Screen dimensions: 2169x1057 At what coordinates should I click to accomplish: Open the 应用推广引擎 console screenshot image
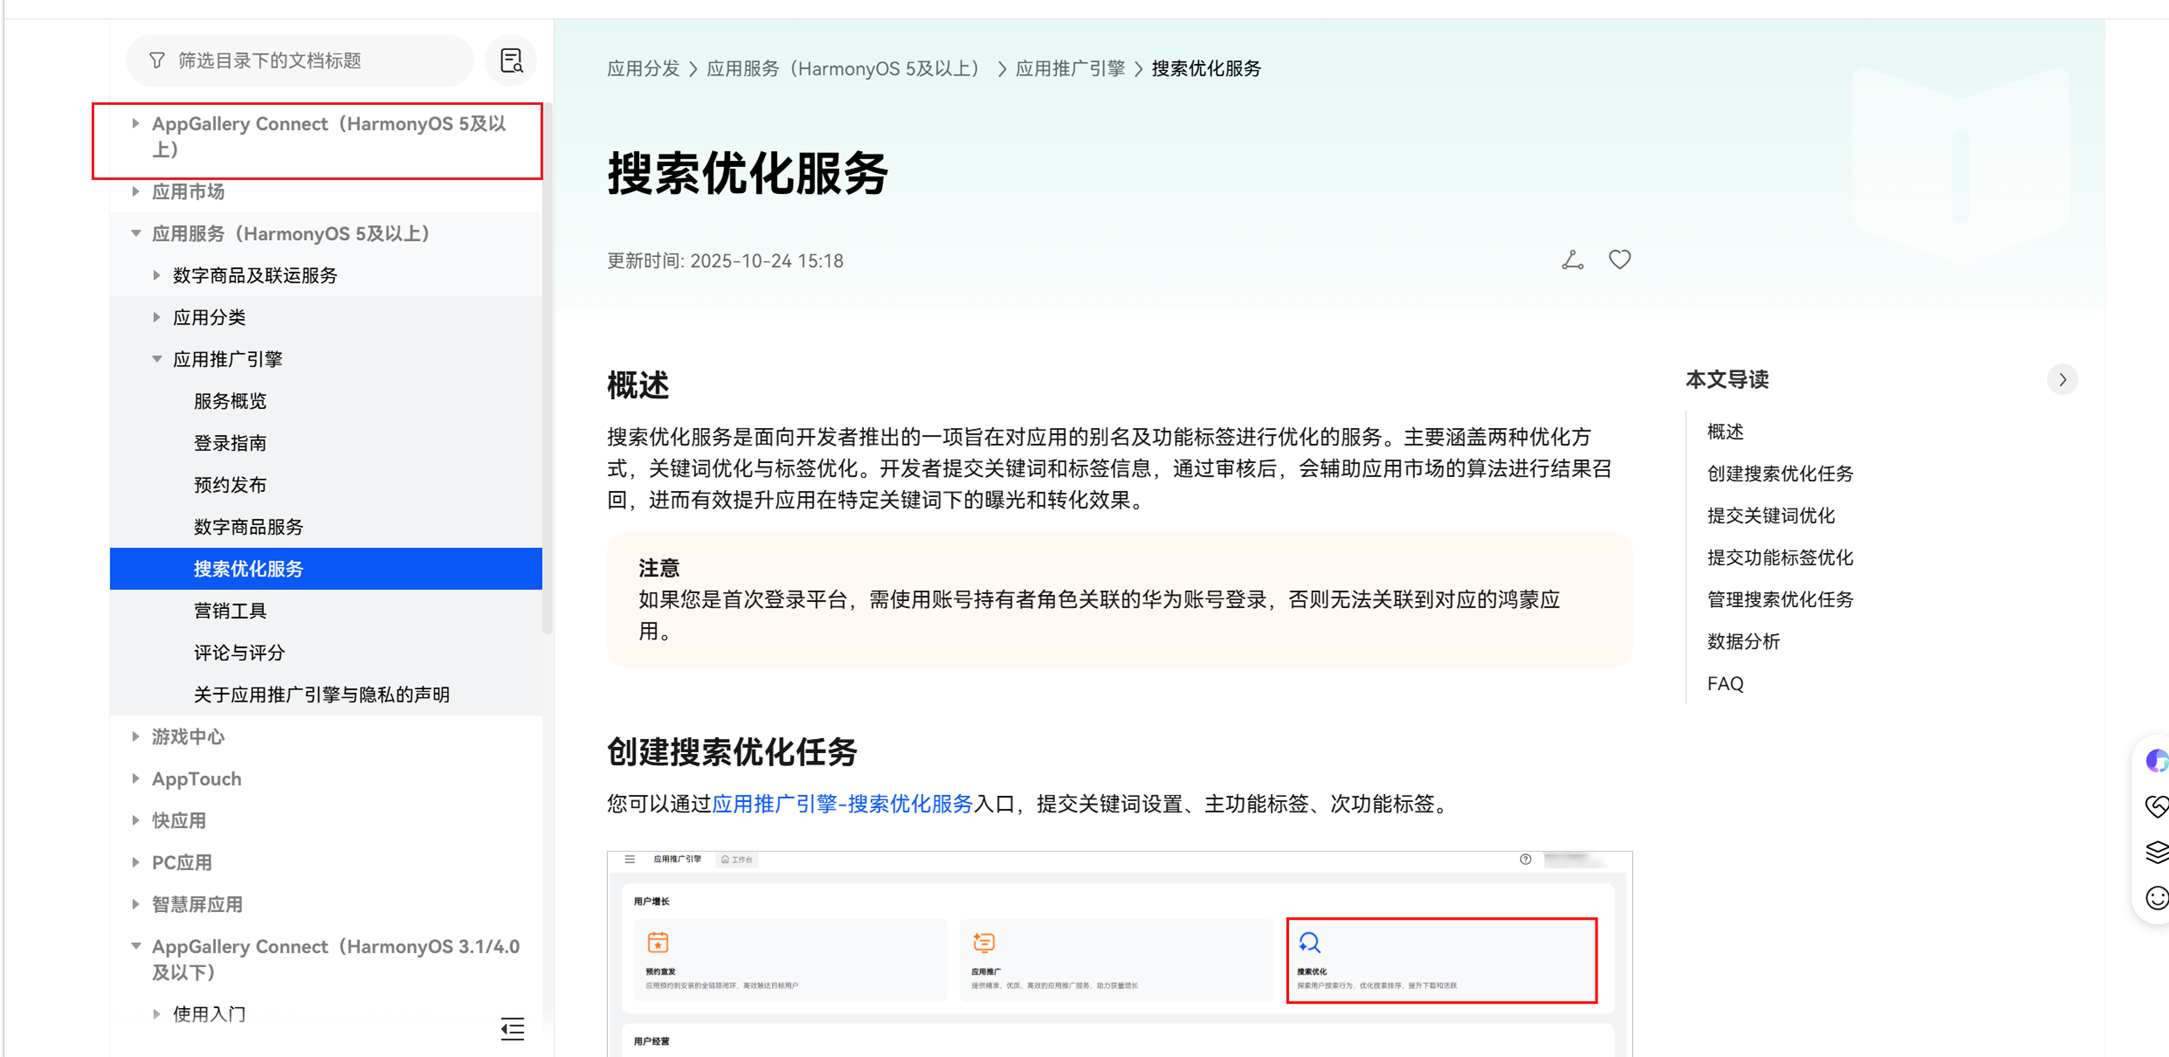[x=1119, y=953]
